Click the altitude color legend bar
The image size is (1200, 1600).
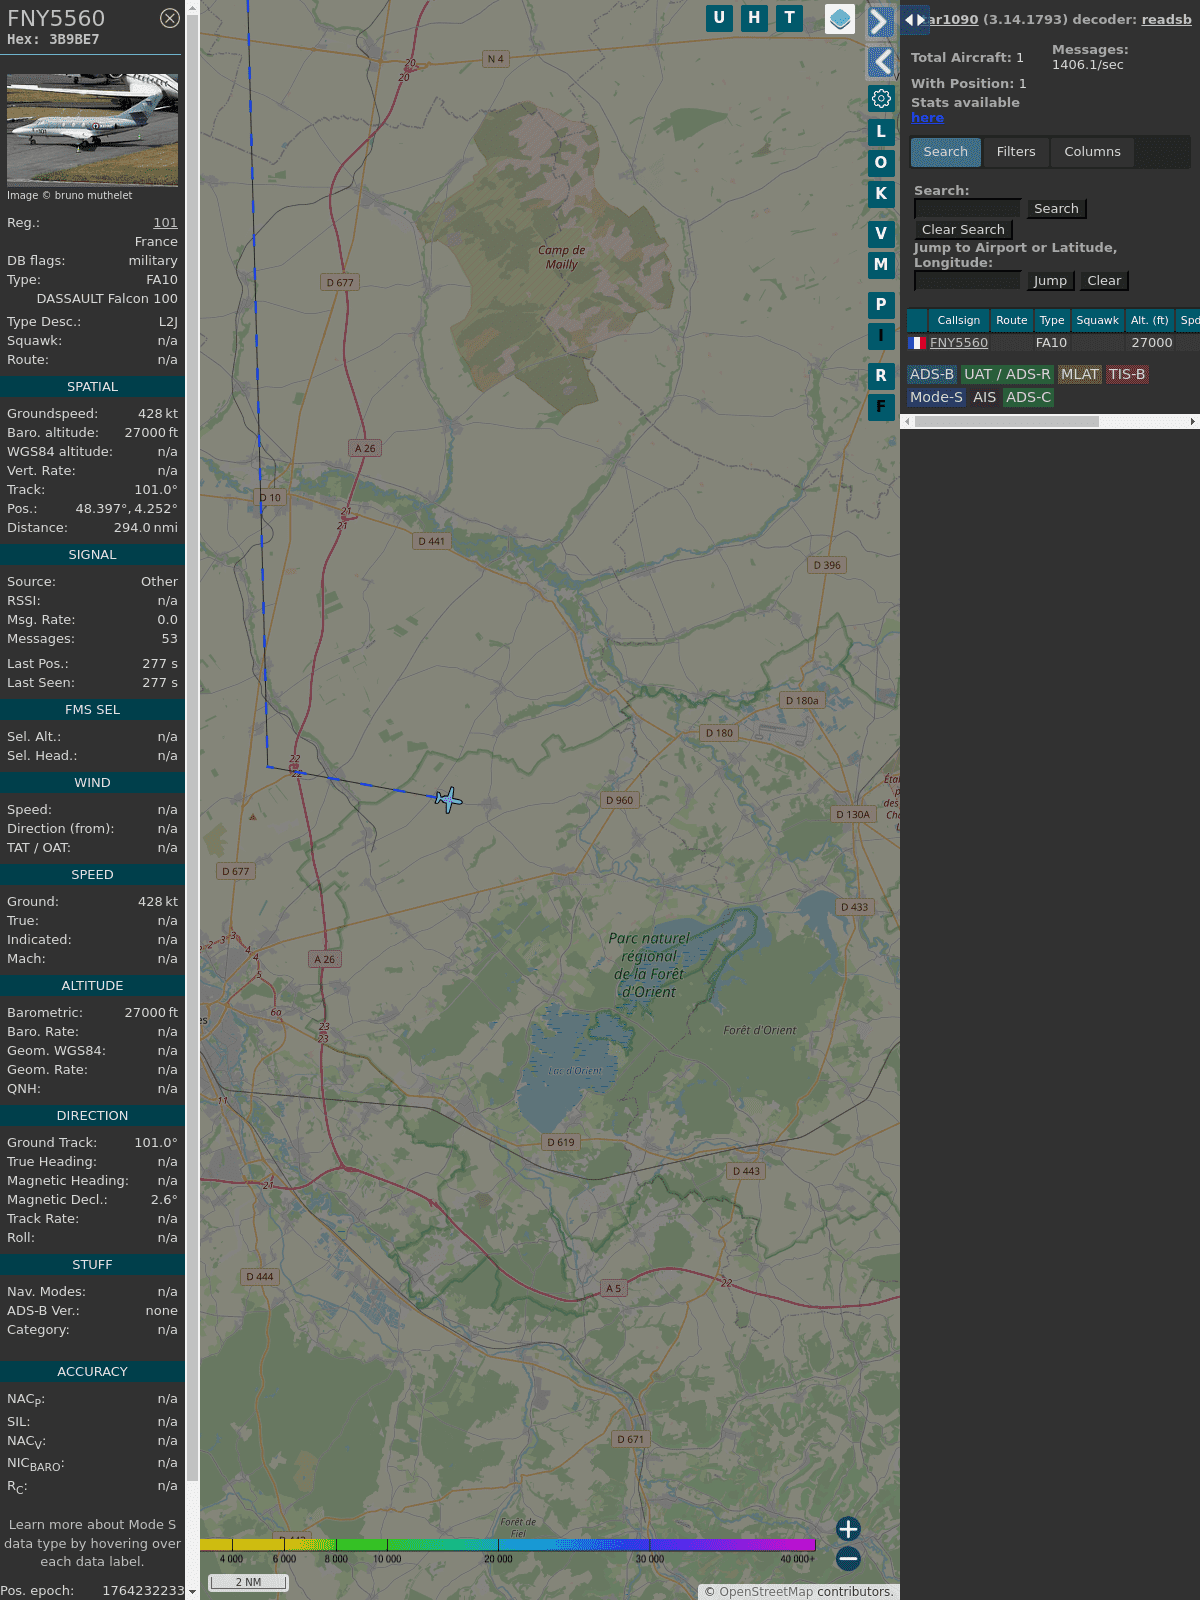pyautogui.click(x=508, y=1545)
